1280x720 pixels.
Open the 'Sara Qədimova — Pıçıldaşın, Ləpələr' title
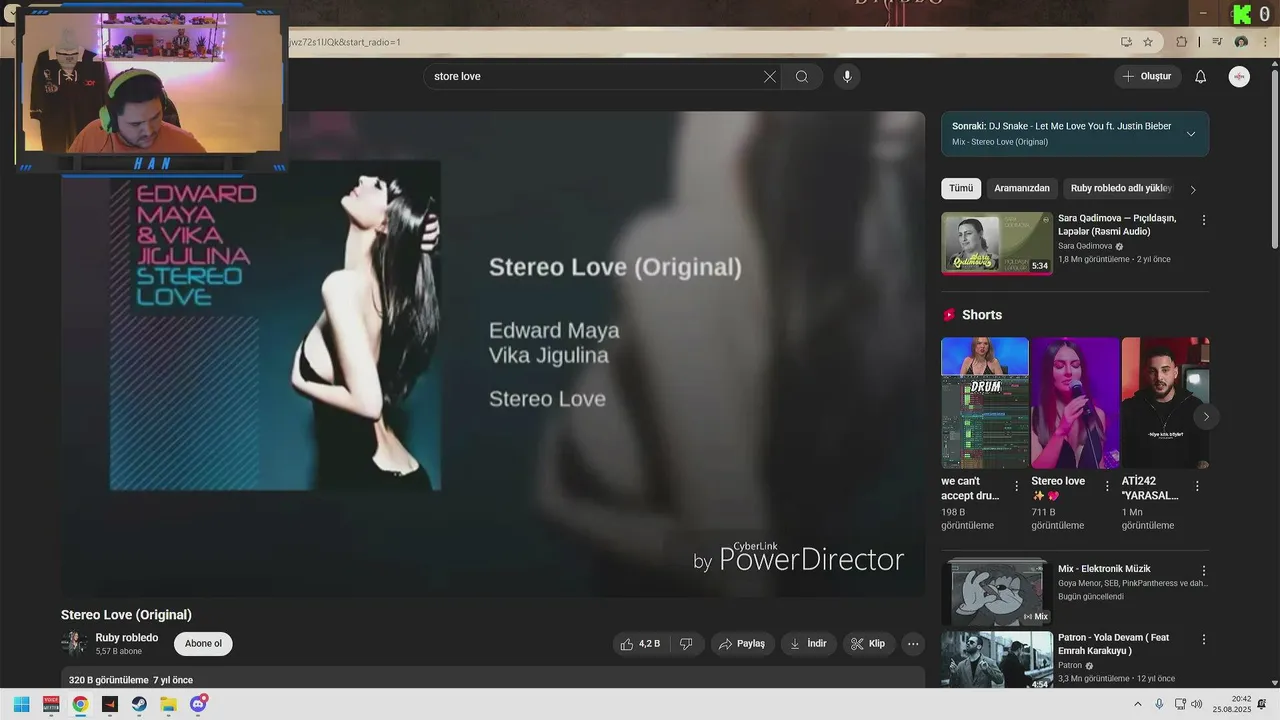(1117, 224)
